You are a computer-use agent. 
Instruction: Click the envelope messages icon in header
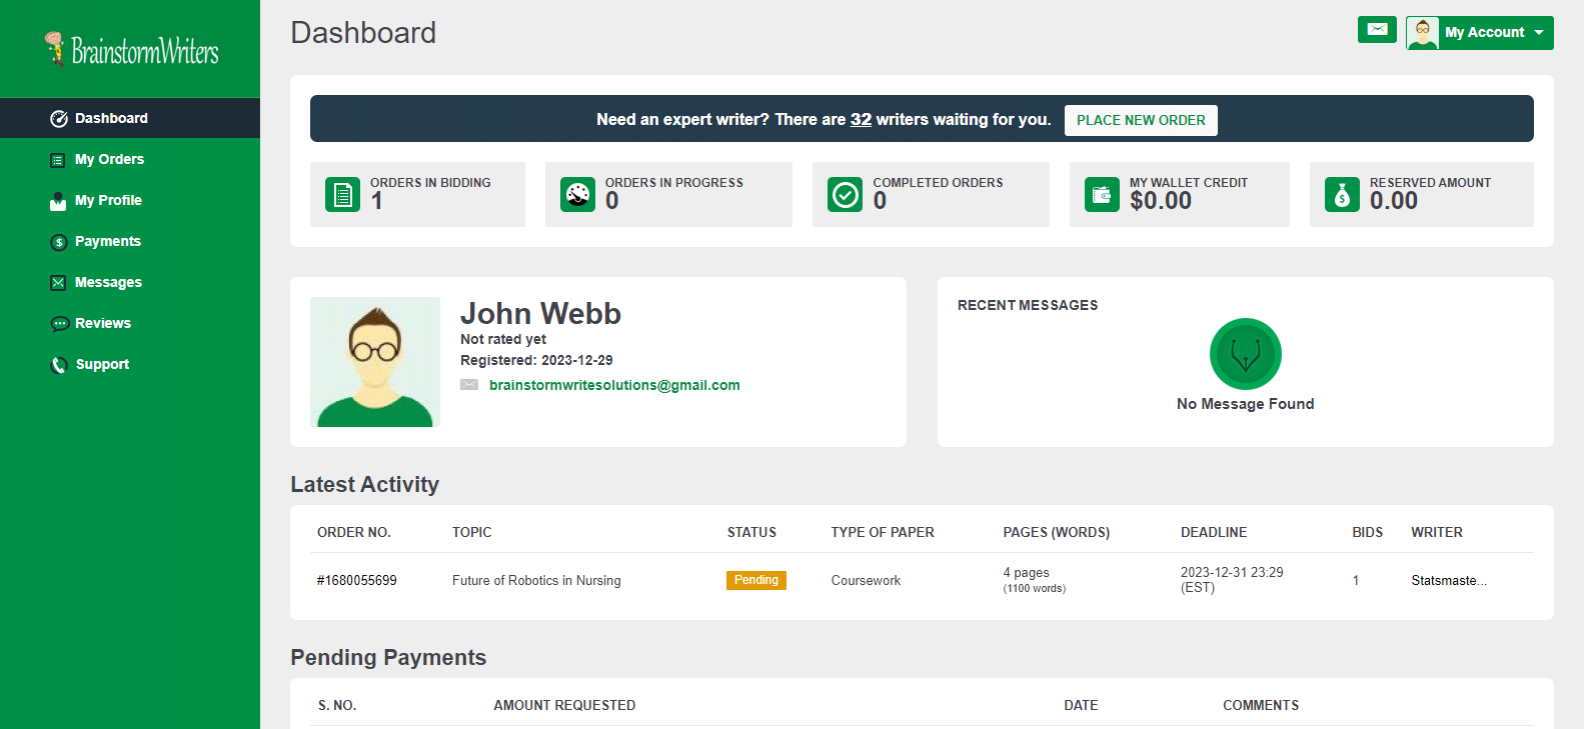pyautogui.click(x=1376, y=30)
